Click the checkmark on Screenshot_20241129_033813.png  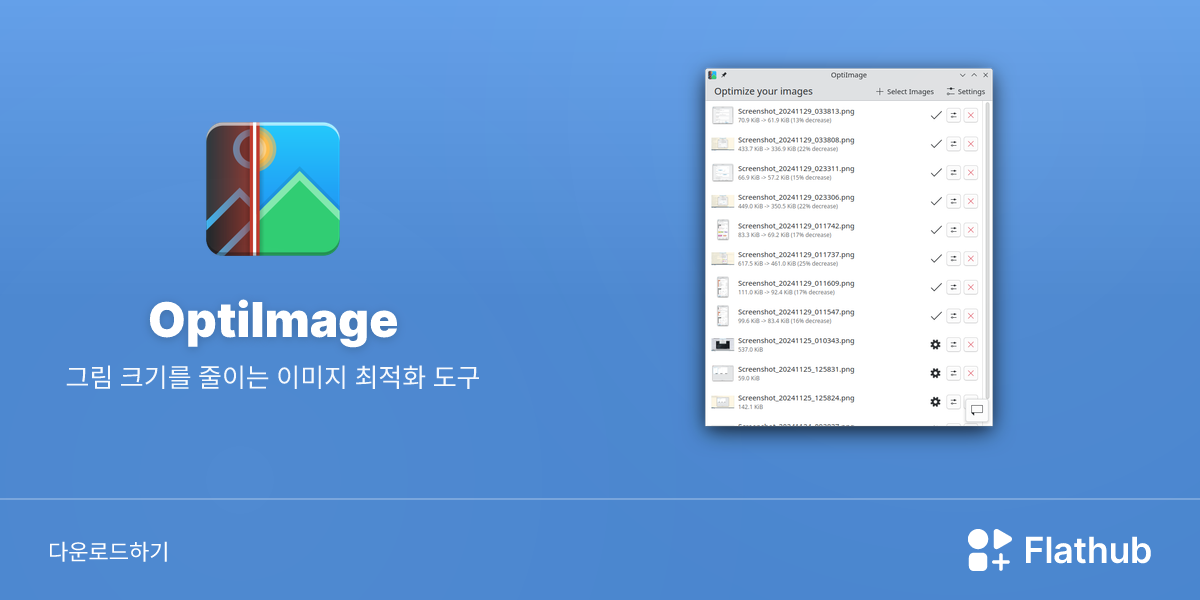point(936,115)
